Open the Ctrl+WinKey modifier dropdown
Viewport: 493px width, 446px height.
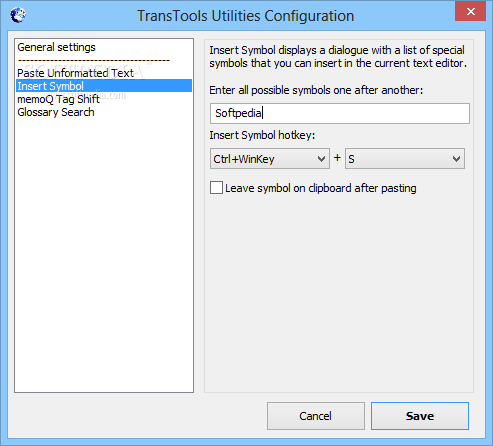270,159
